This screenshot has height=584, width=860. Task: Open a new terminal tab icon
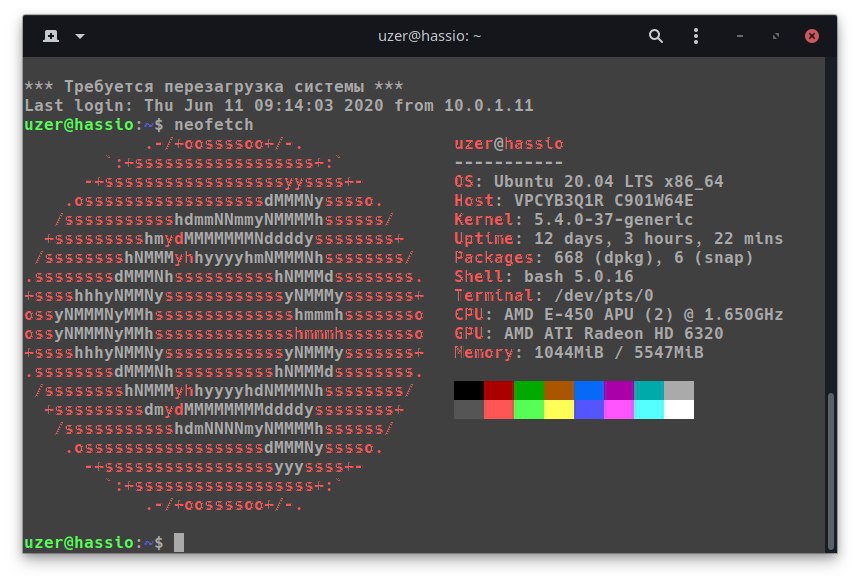[51, 36]
